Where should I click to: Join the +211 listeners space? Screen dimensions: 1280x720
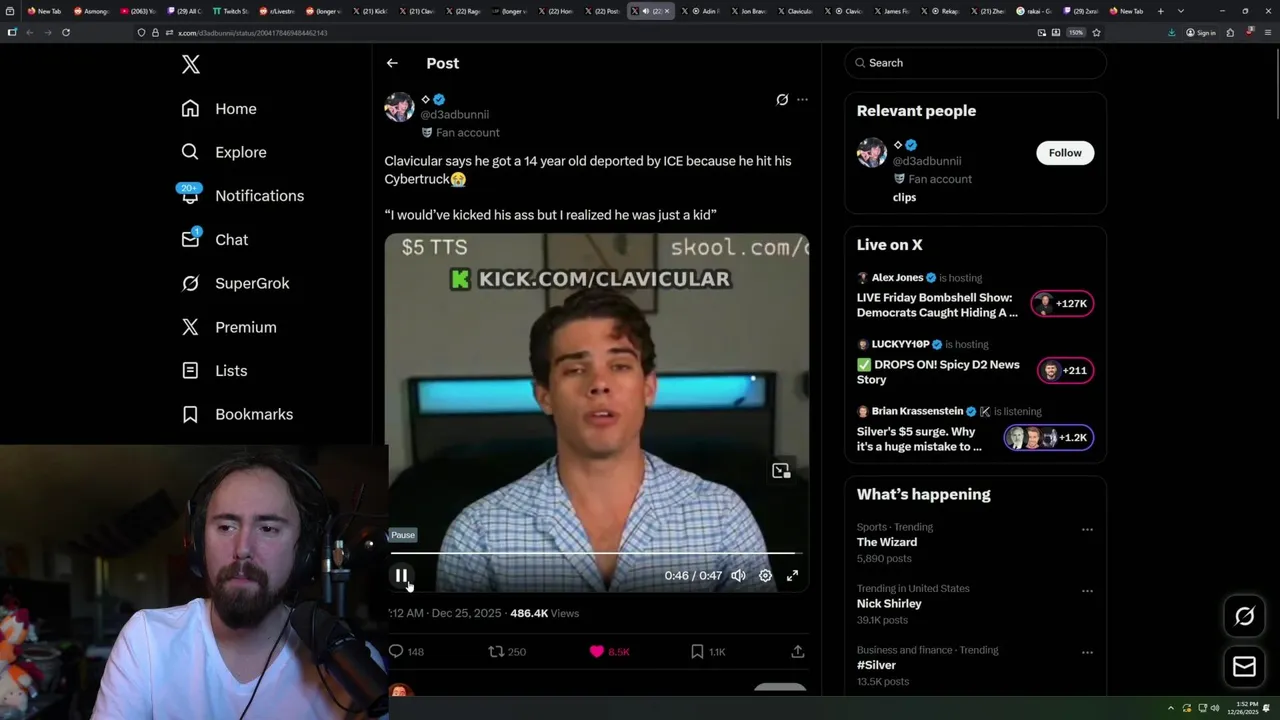click(1065, 371)
